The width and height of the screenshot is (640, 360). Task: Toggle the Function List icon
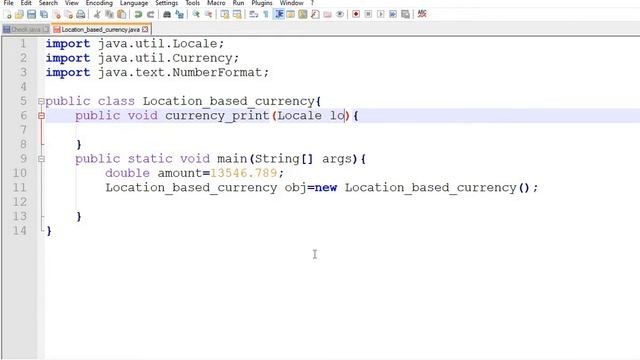[x=315, y=15]
